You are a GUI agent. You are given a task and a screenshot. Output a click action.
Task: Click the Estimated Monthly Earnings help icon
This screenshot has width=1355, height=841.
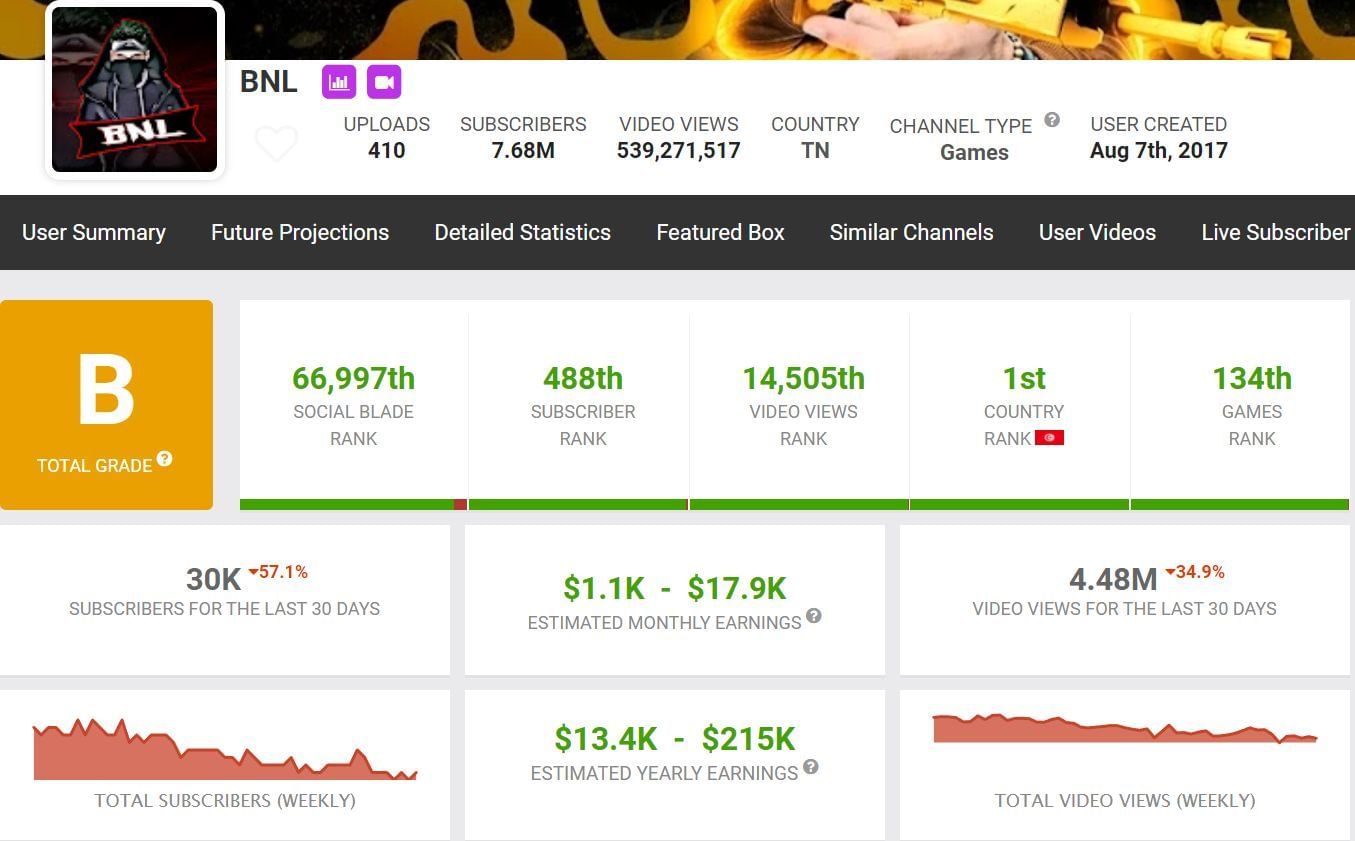point(814,616)
